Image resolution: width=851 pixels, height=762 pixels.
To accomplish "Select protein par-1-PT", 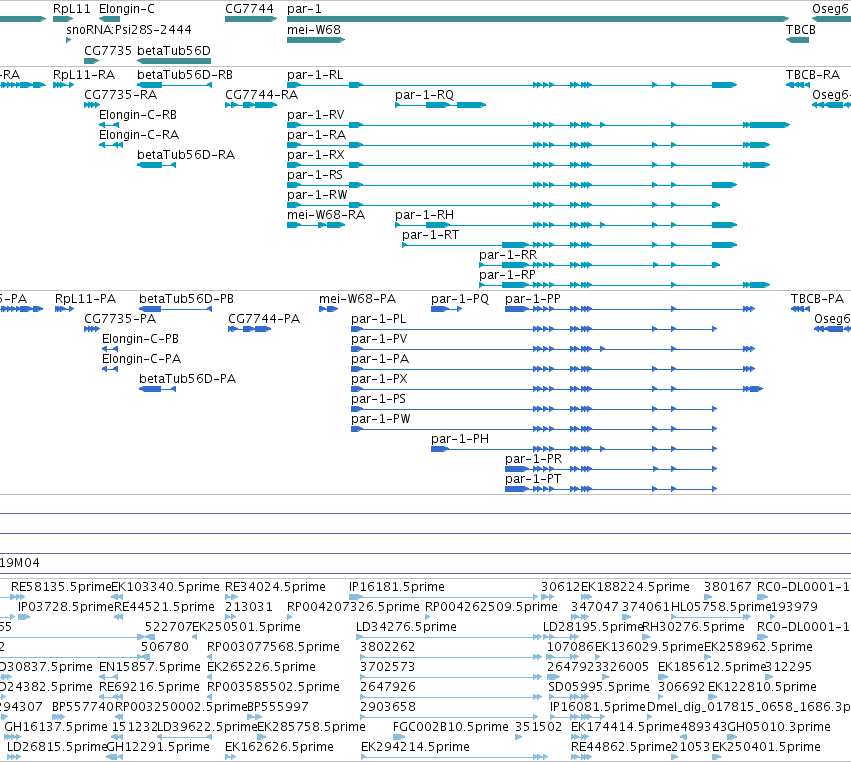I will point(611,490).
